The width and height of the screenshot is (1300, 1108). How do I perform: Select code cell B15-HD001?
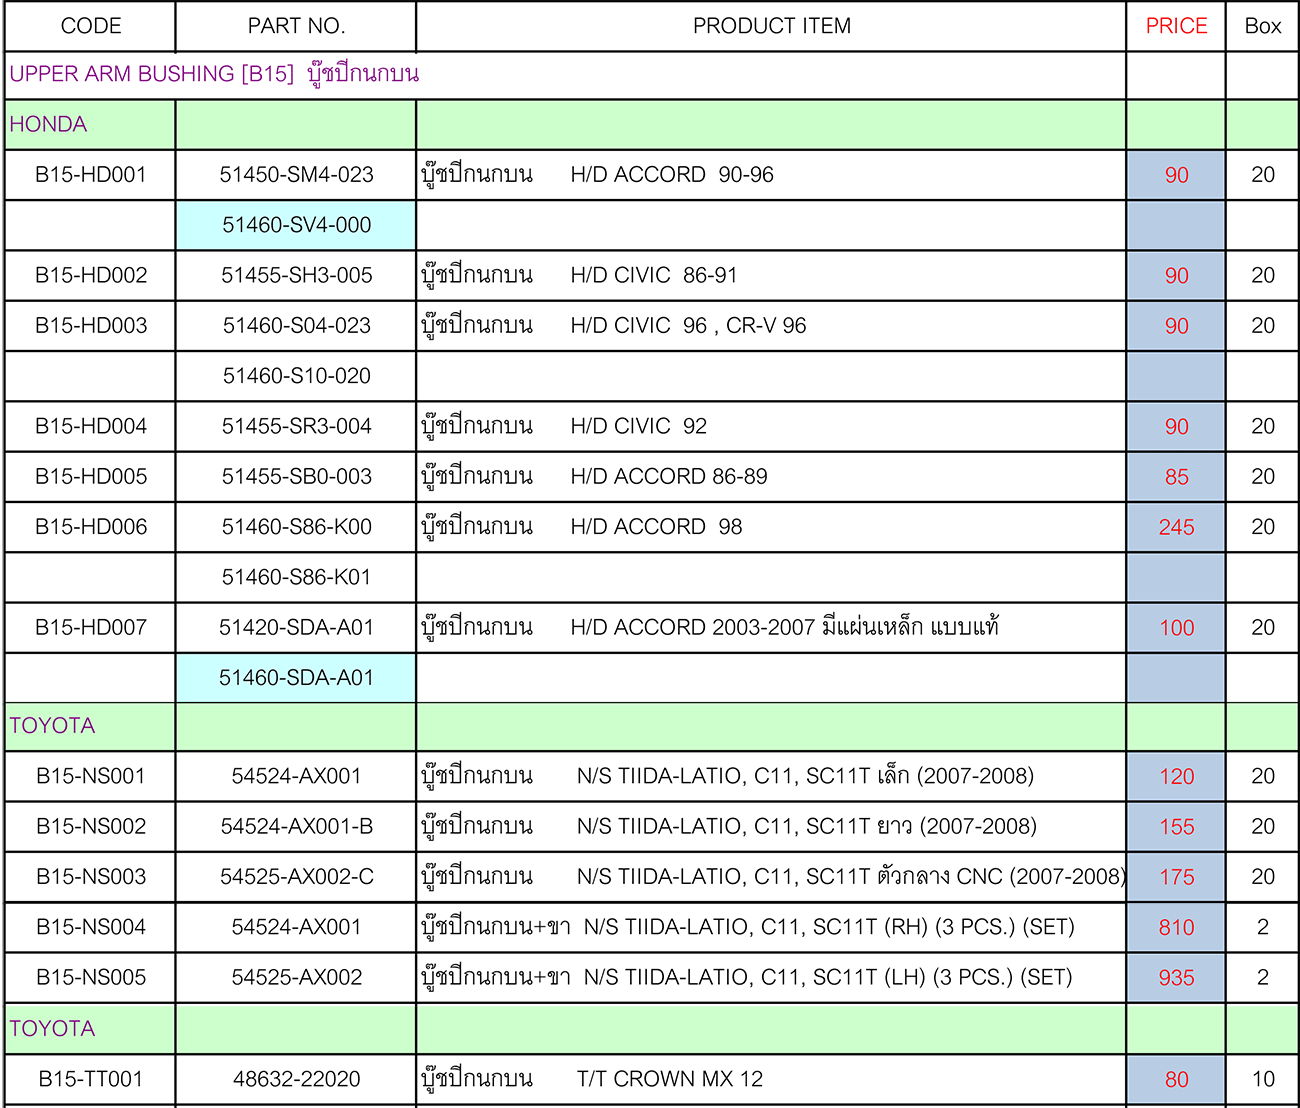click(91, 175)
